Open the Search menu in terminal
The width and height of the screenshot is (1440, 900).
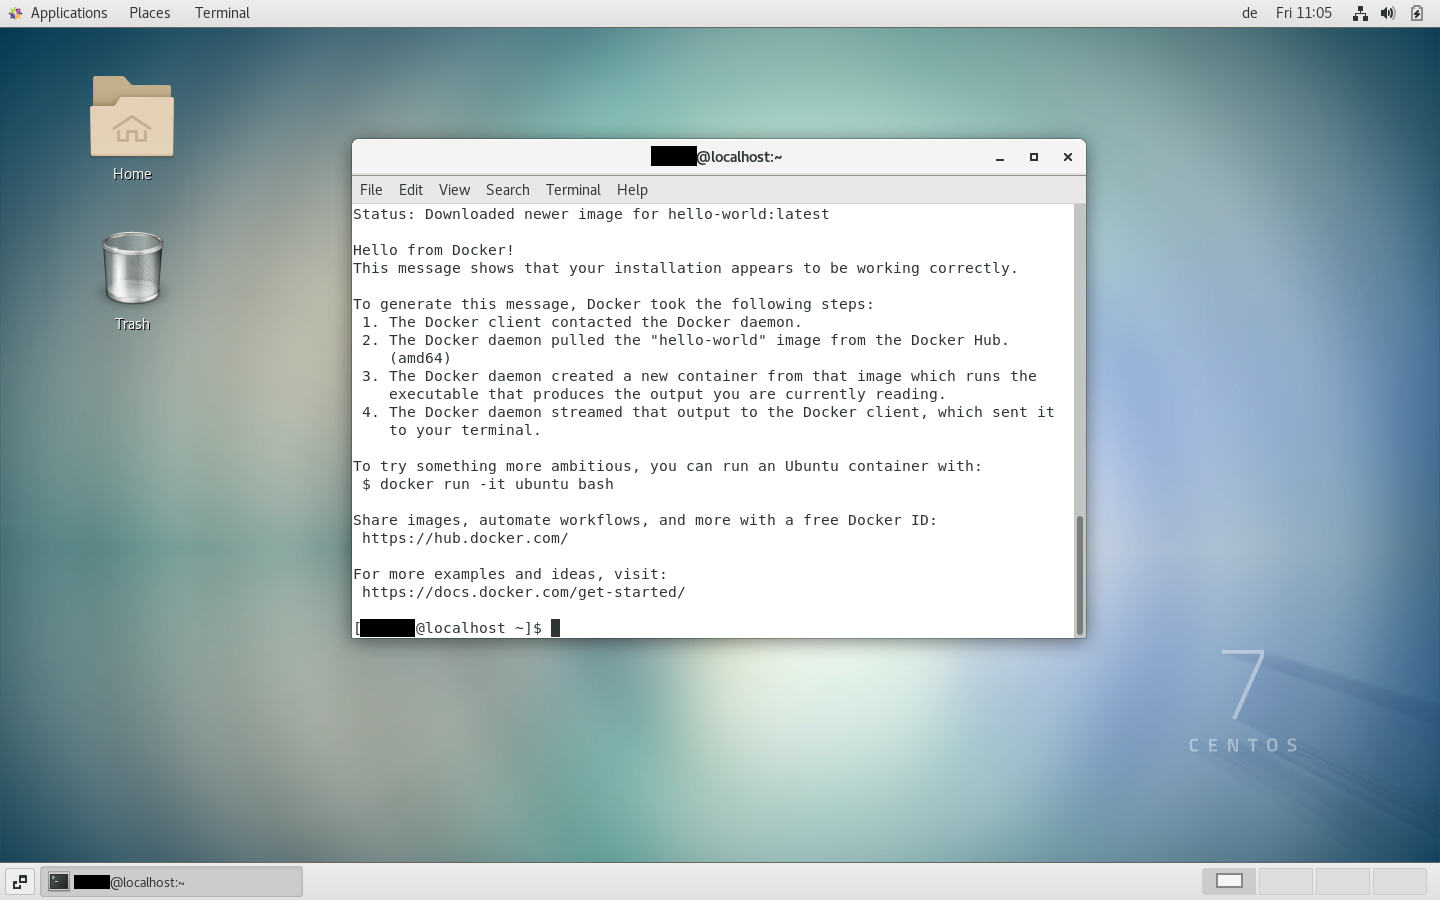click(x=508, y=190)
